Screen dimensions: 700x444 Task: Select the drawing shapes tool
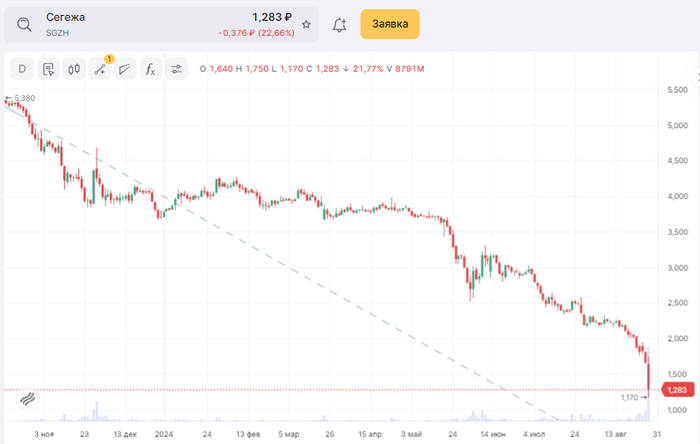(125, 69)
